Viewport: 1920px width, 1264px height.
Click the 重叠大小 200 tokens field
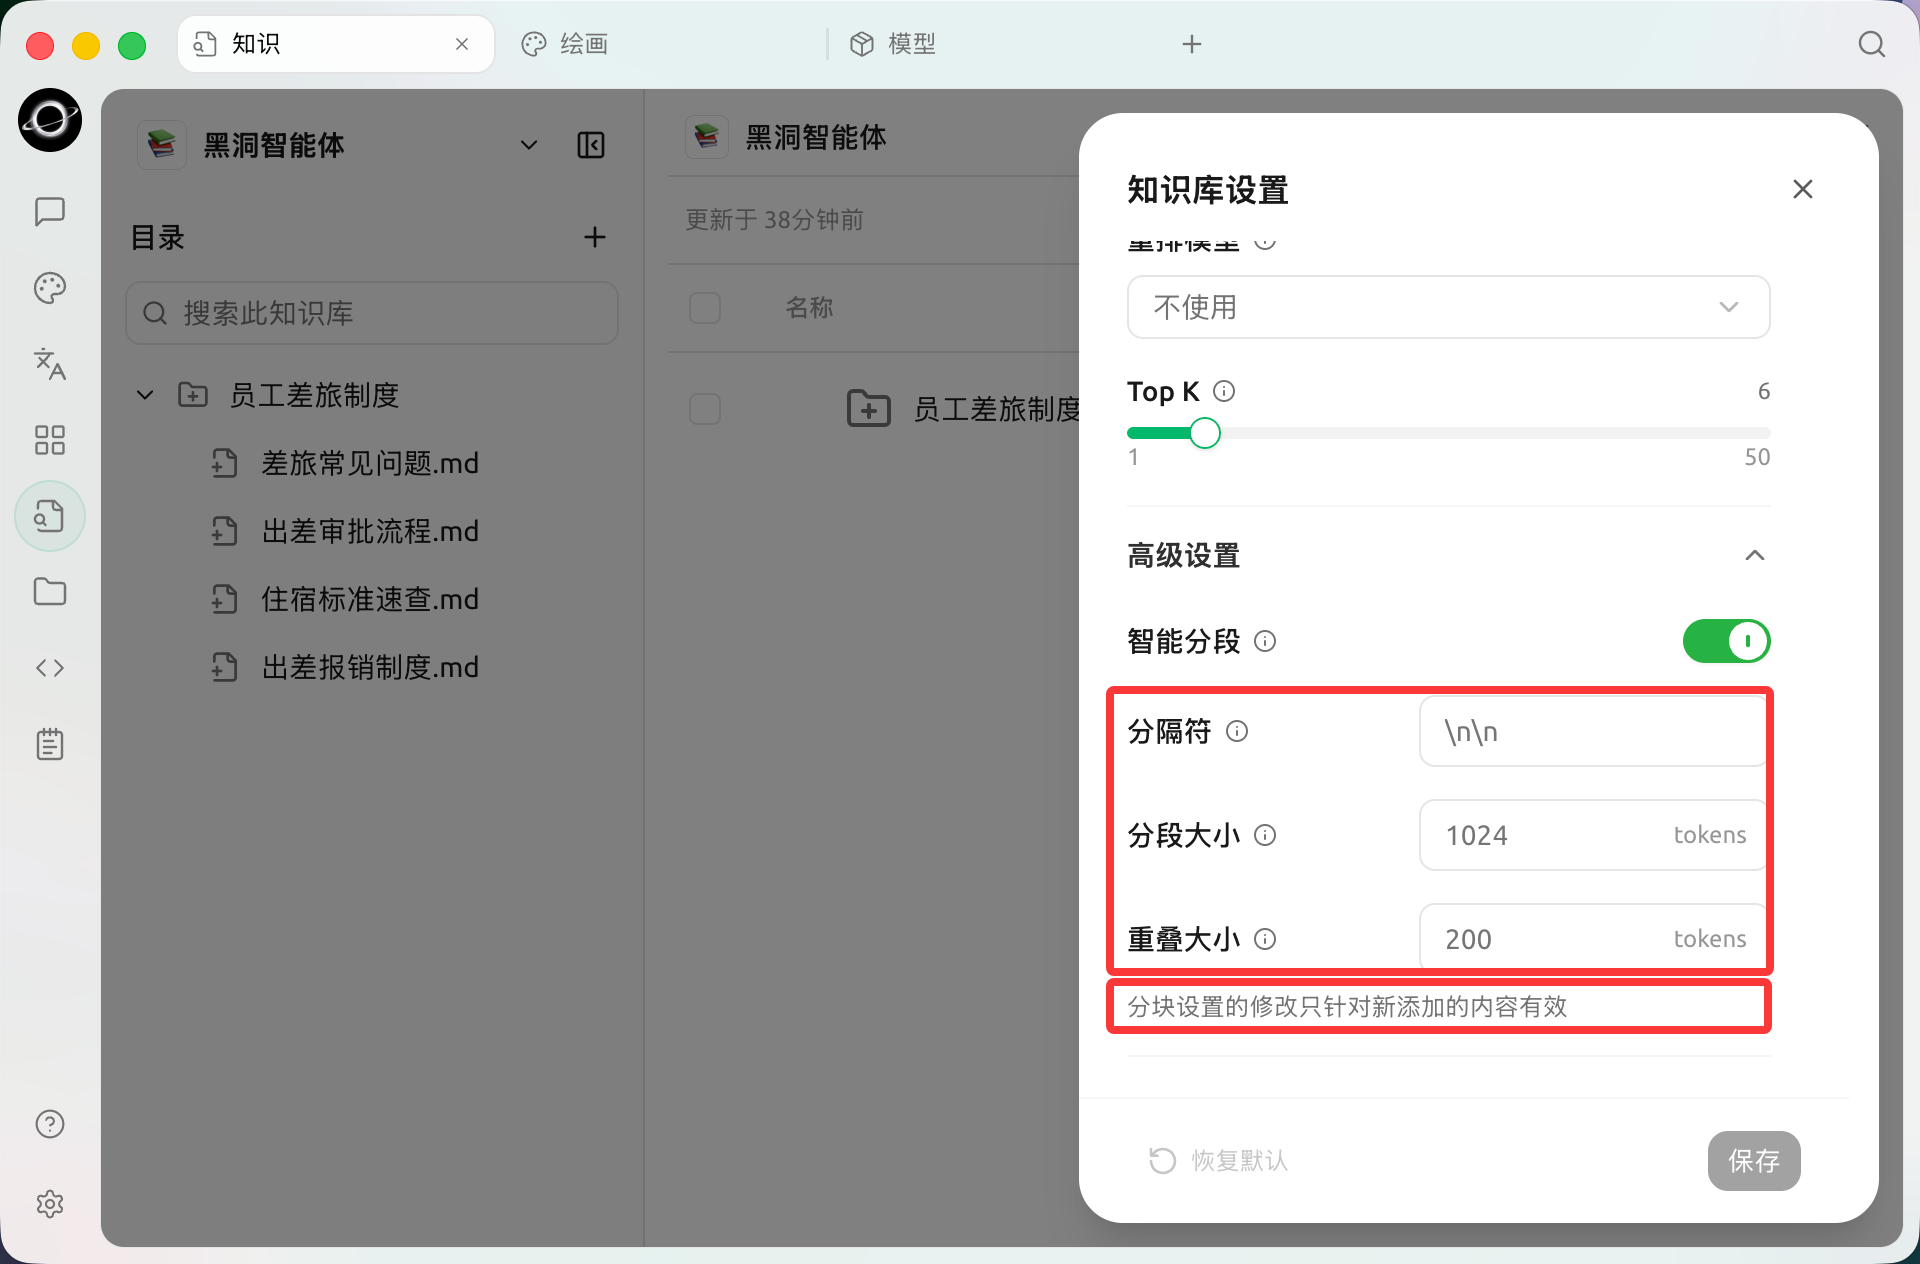click(1593, 938)
